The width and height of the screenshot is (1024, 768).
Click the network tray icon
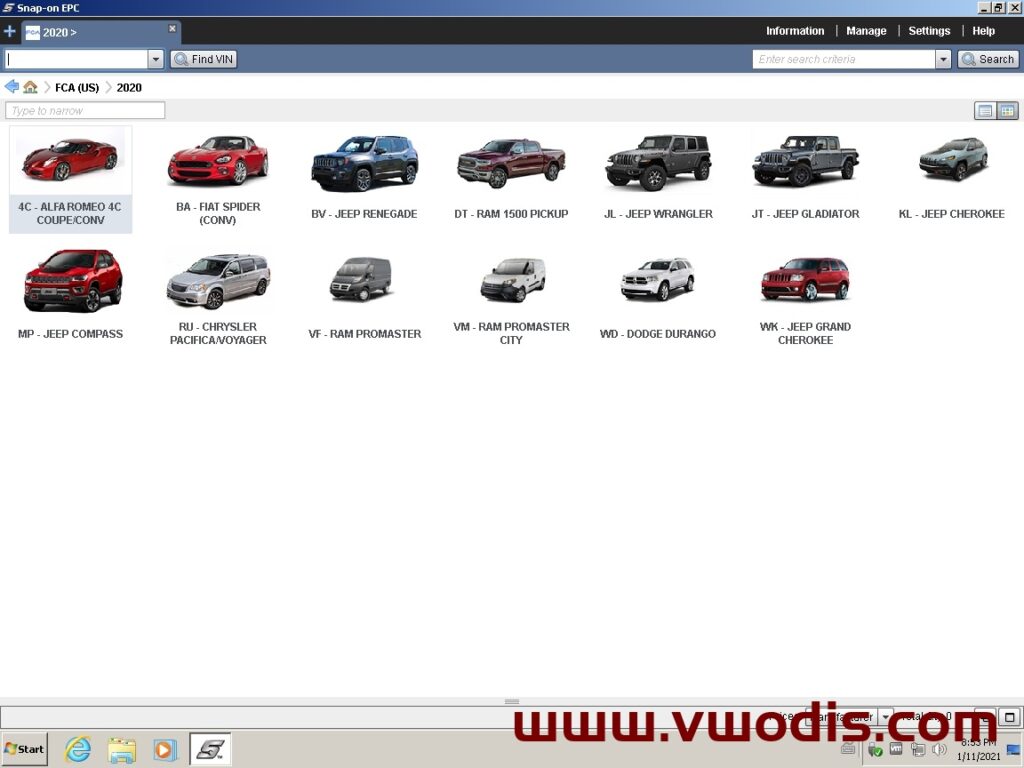tap(918, 750)
